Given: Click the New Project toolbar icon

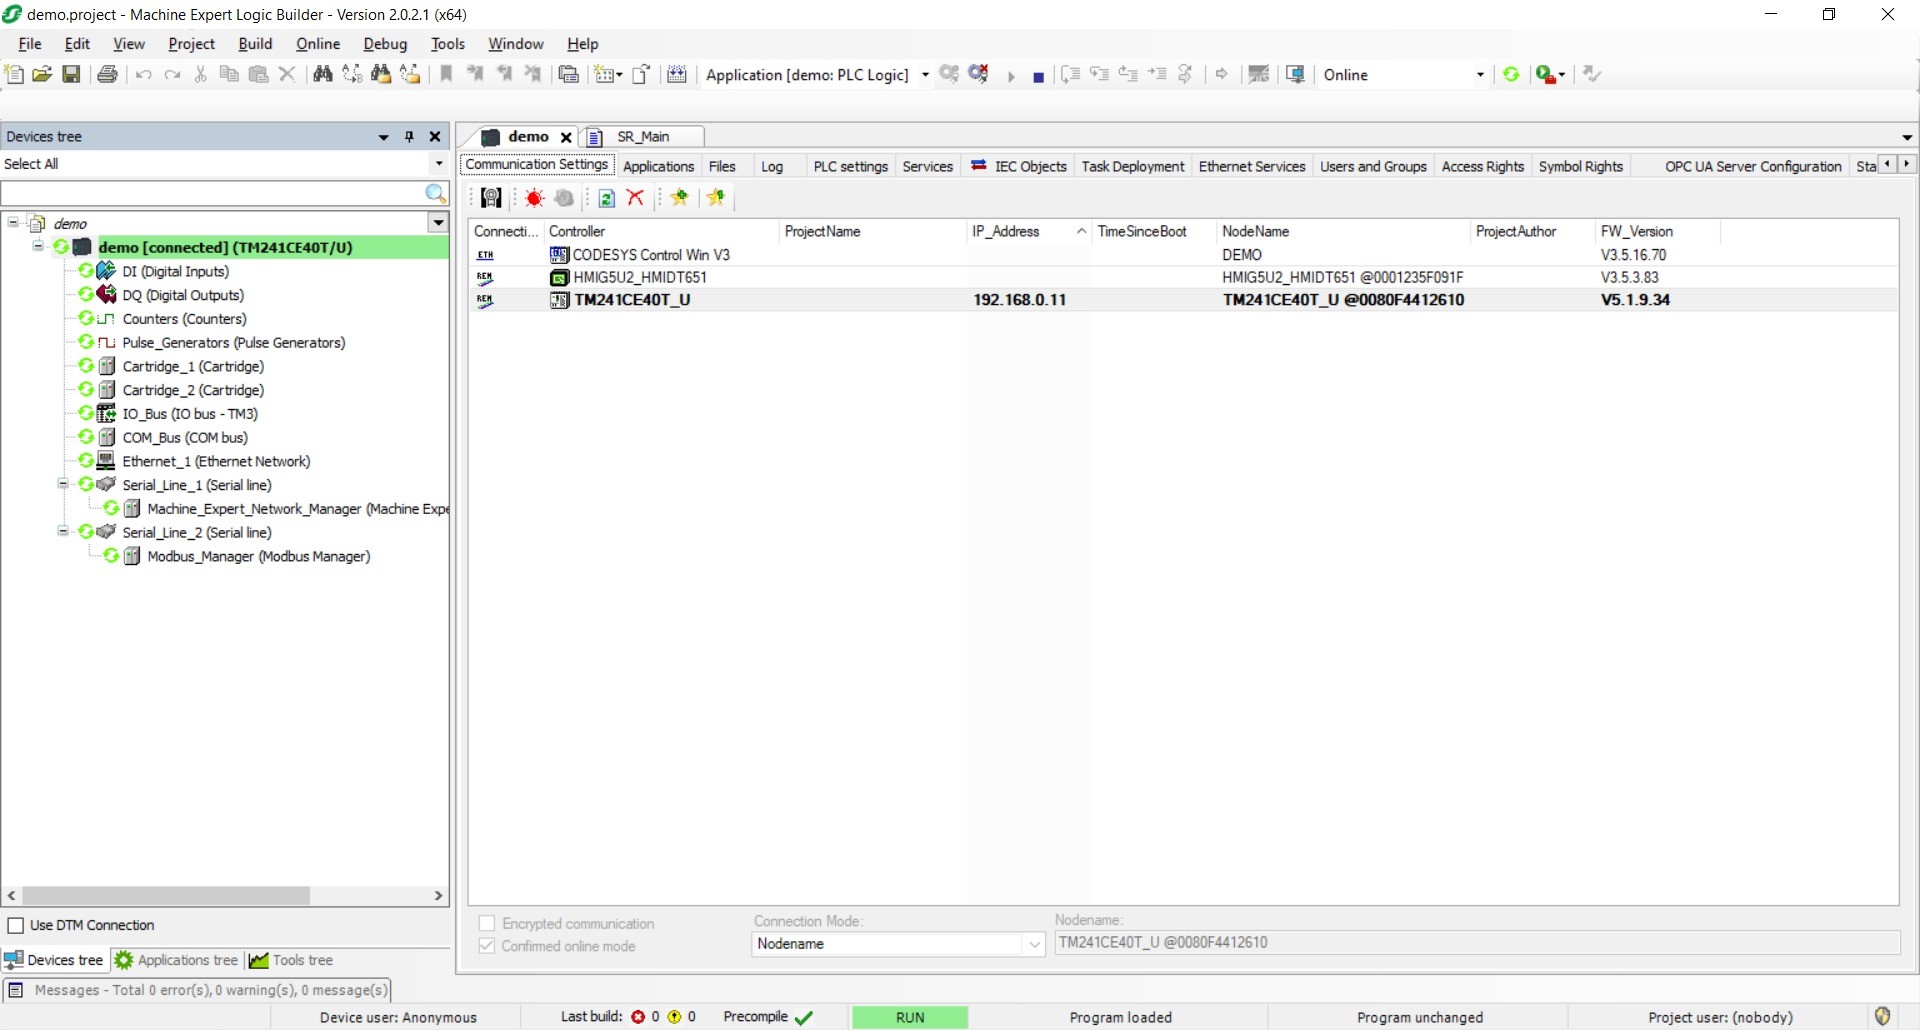Looking at the screenshot, I should tap(14, 74).
